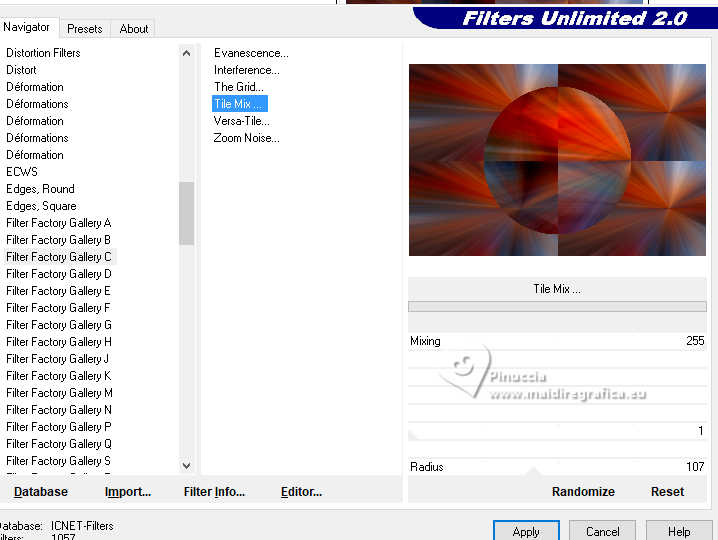718x540 pixels.
Task: Select Filter Factory Gallery K
Action: (59, 376)
